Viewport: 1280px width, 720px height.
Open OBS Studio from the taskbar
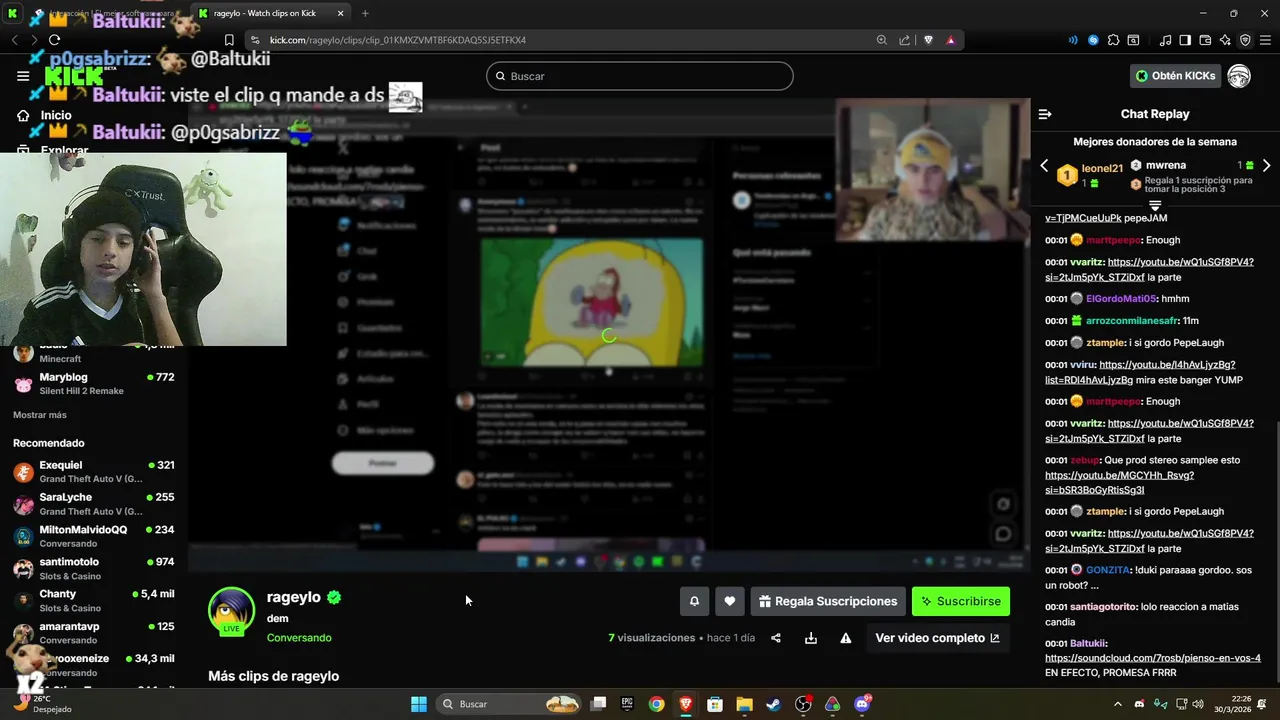tap(803, 704)
